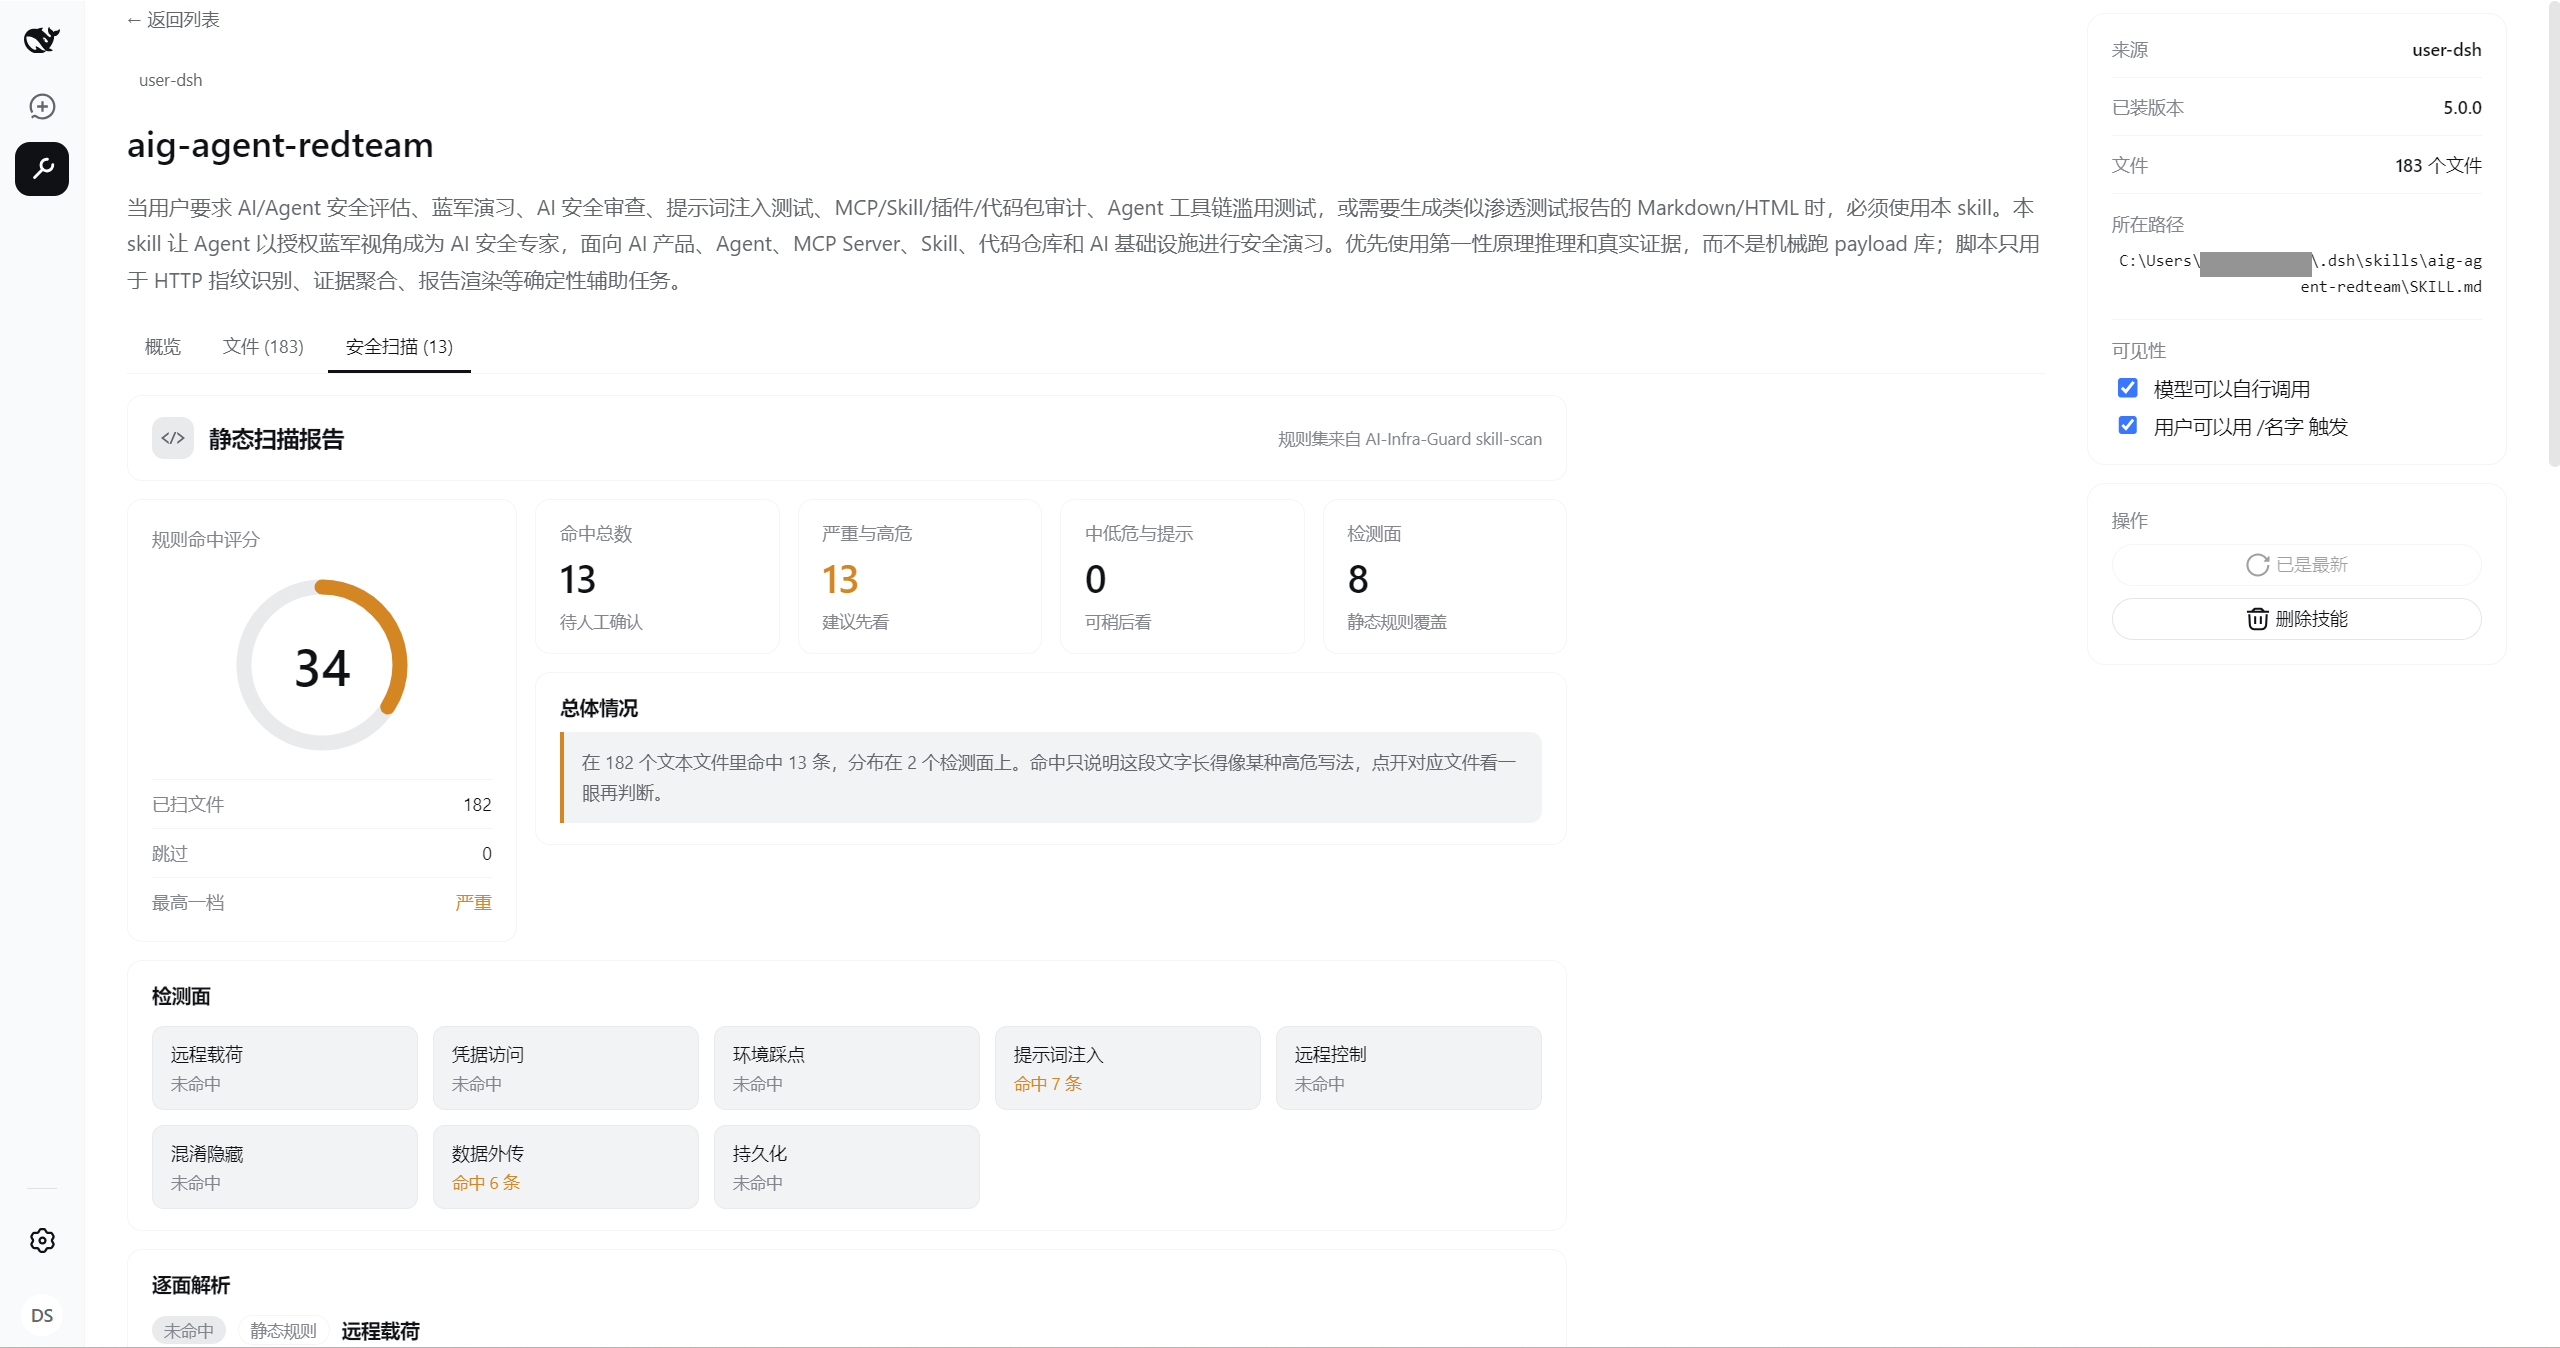Click the 静态规则 tag under 逐面解析
The image size is (2560, 1348).
283,1331
